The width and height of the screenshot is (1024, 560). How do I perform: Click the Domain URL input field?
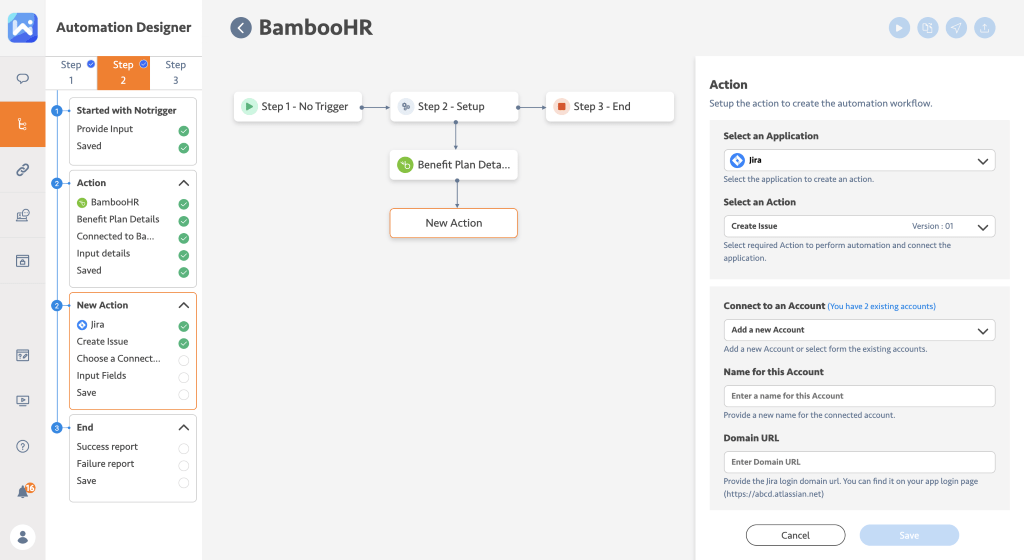859,462
